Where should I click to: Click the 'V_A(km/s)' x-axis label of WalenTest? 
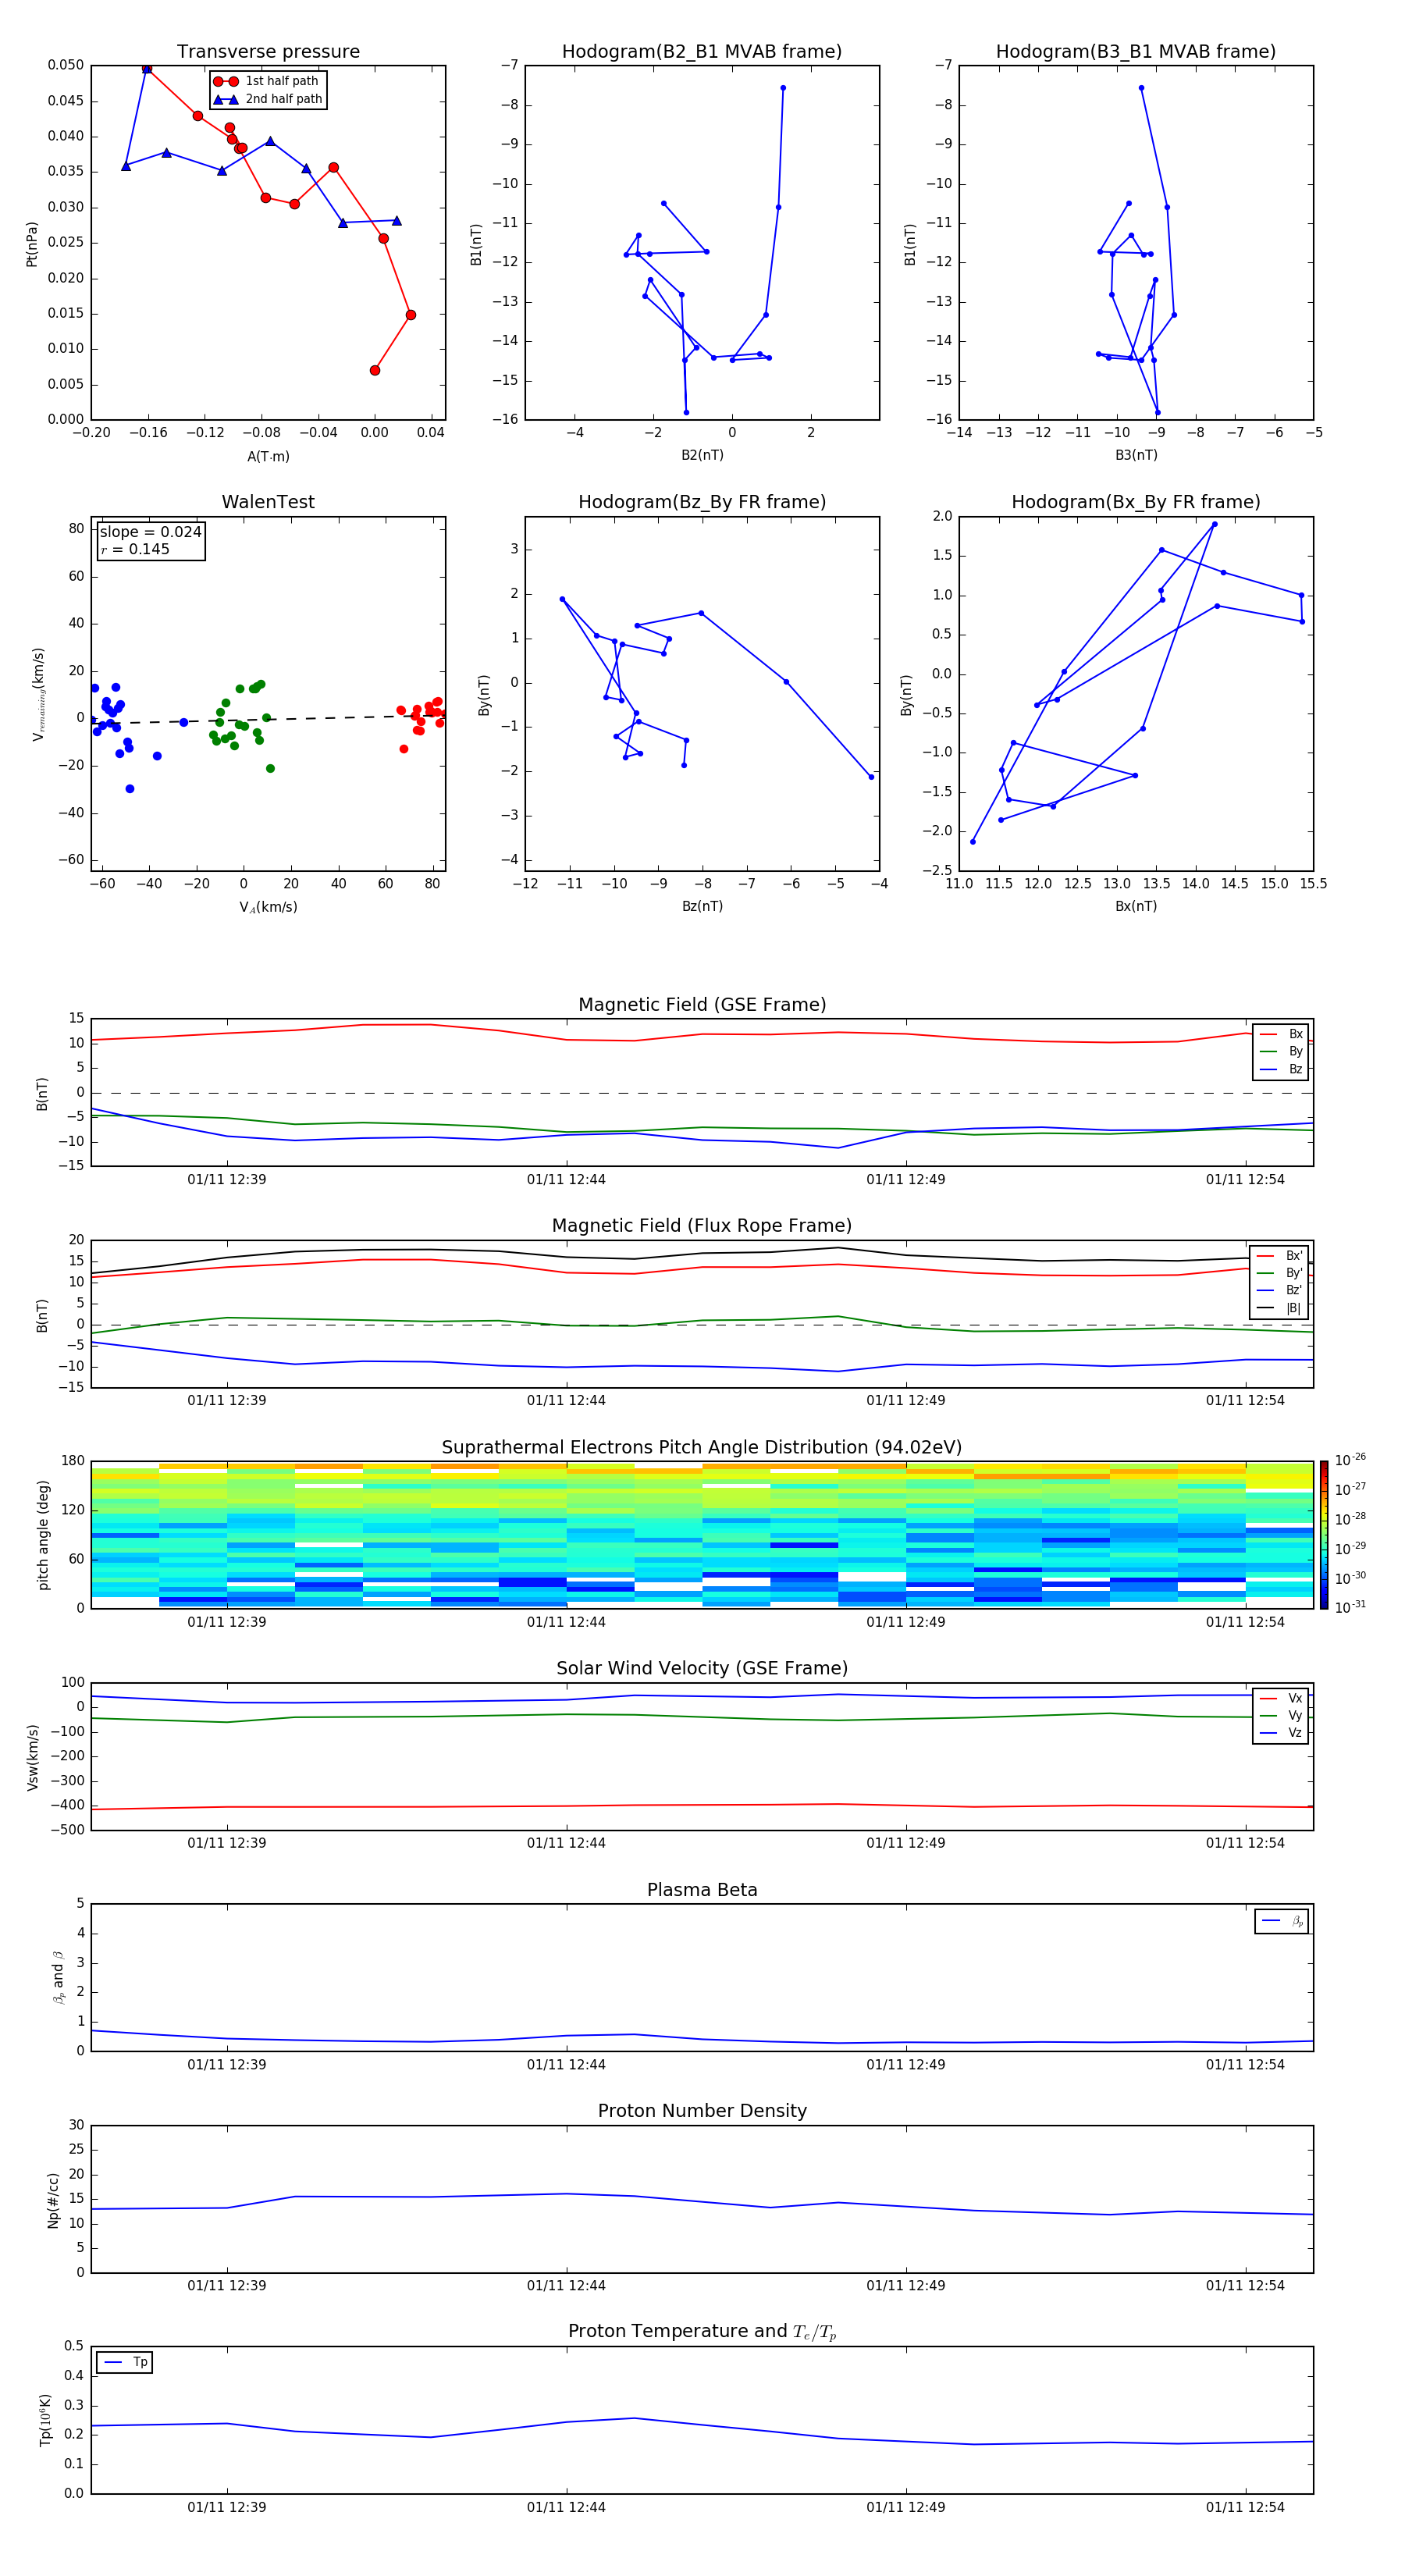tap(268, 907)
